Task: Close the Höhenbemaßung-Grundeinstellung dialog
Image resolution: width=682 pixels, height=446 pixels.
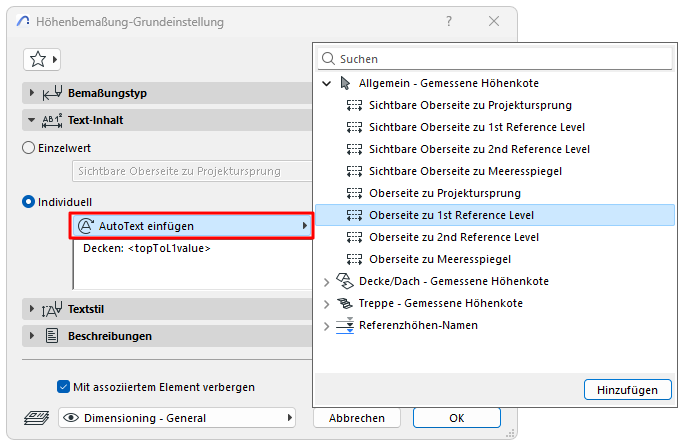Action: (494, 21)
